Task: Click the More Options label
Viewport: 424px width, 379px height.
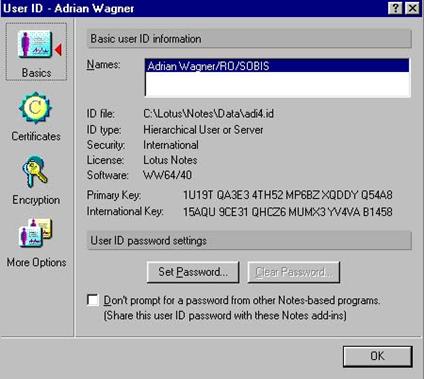Action: 36,262
